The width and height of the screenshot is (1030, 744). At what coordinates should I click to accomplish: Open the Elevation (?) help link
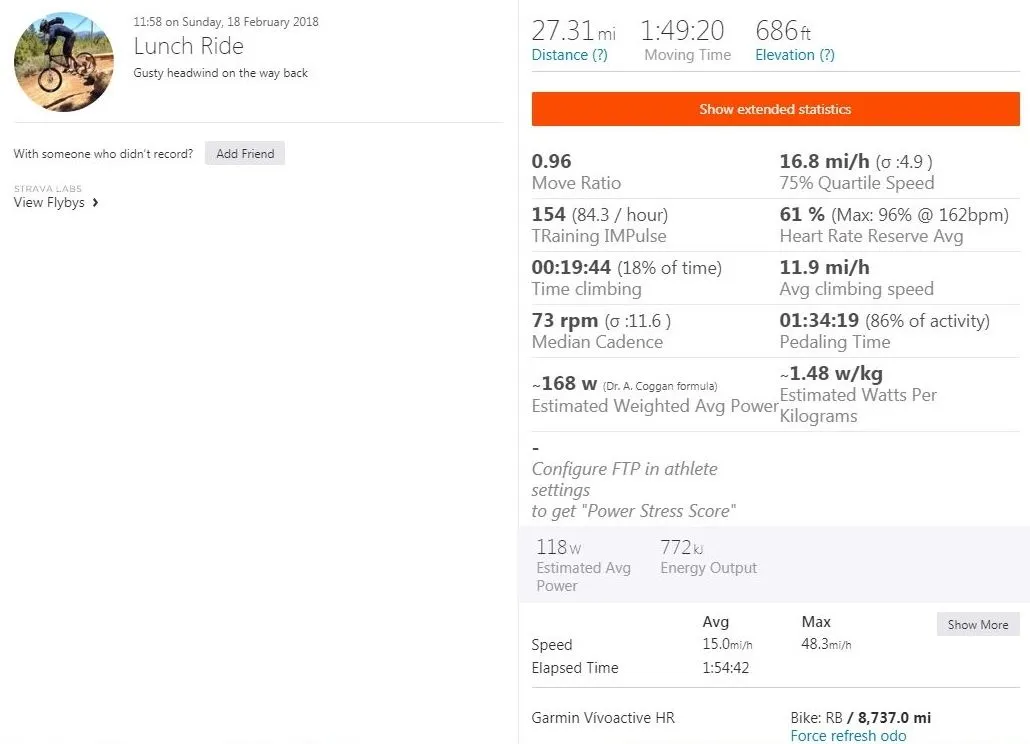[x=795, y=55]
